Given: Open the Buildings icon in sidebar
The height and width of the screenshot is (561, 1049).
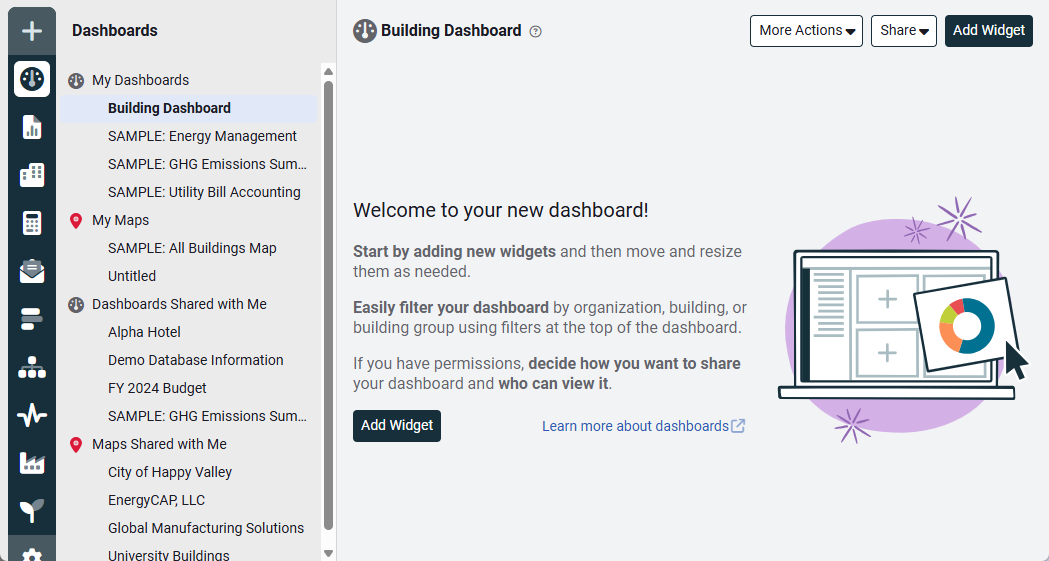Looking at the screenshot, I should [32, 175].
